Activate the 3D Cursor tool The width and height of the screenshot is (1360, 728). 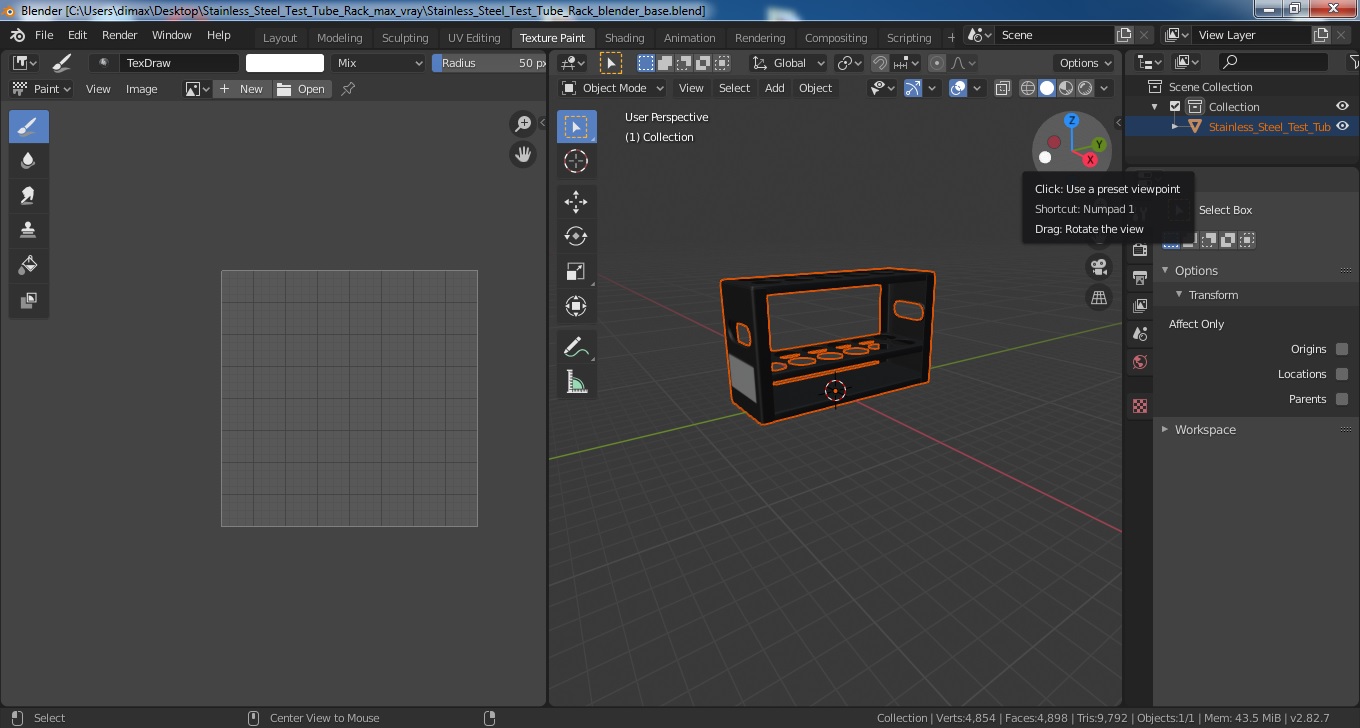point(576,161)
